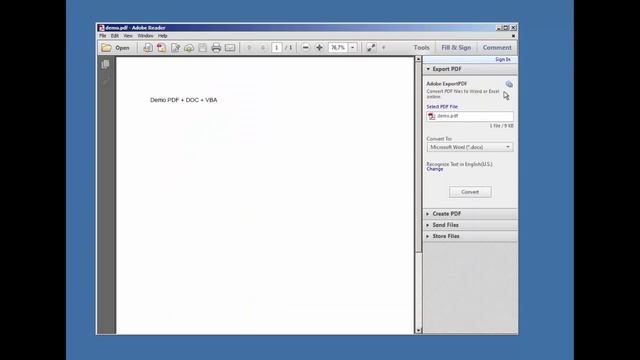Open the Convert To format dropdown
This screenshot has height=360, width=640.
470,147
